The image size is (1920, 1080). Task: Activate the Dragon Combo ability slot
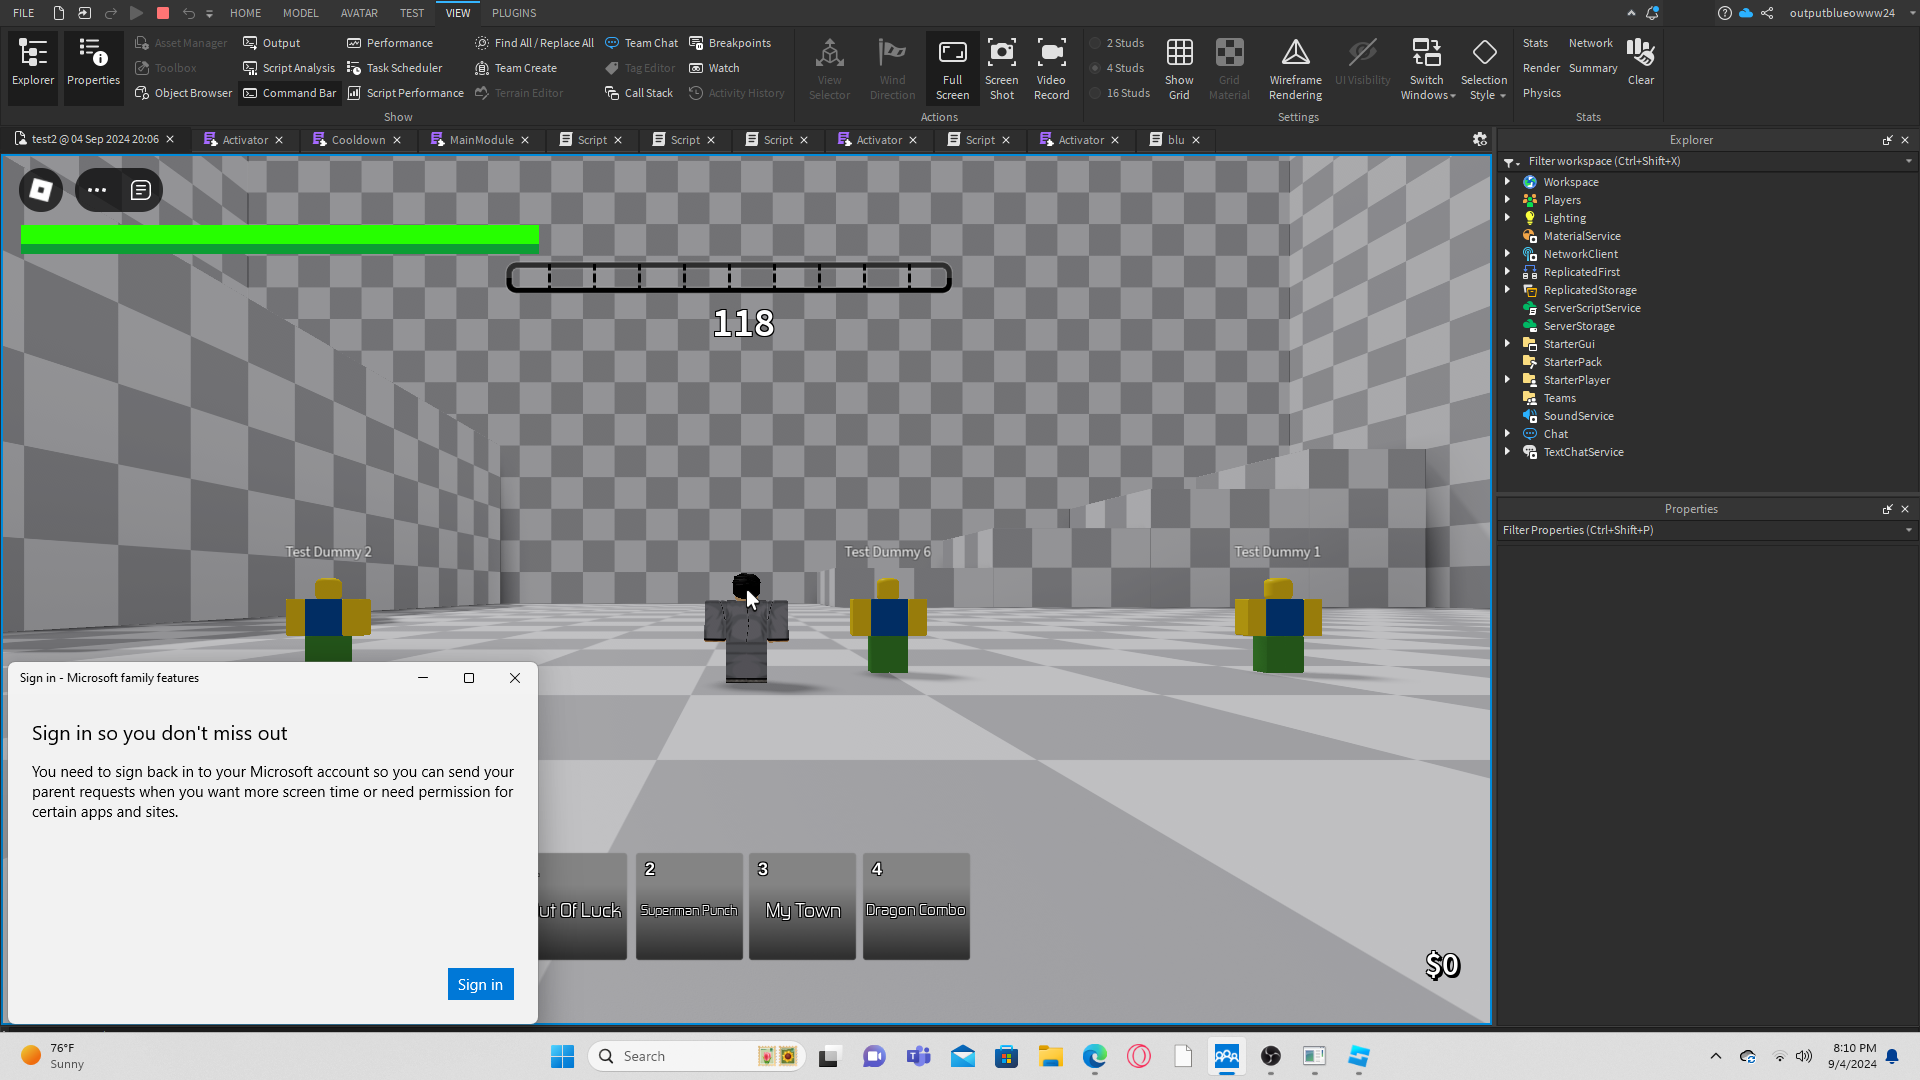pos(916,906)
